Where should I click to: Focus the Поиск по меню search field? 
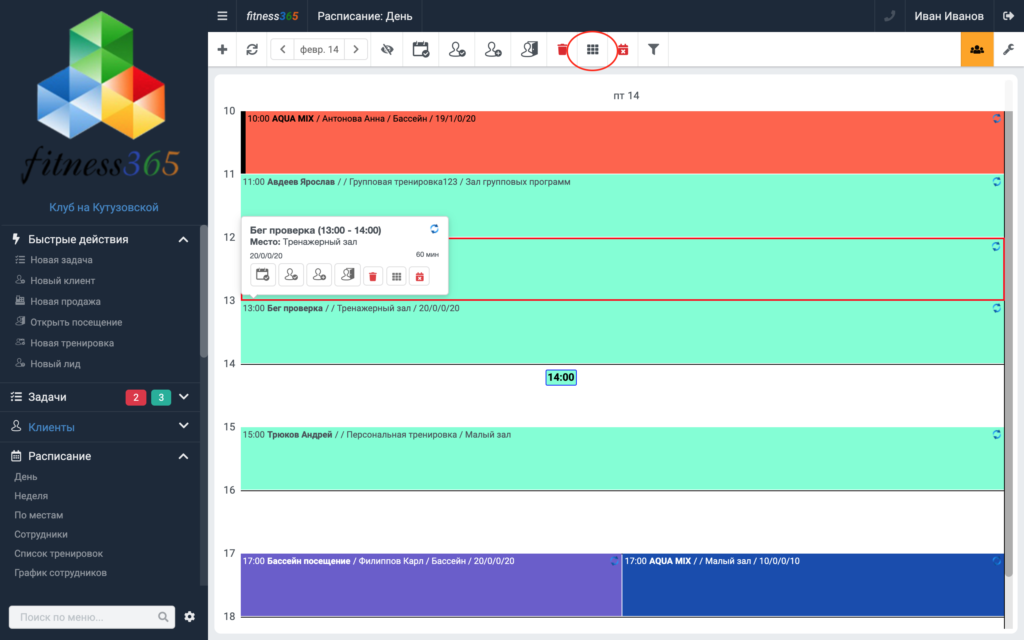pos(91,617)
